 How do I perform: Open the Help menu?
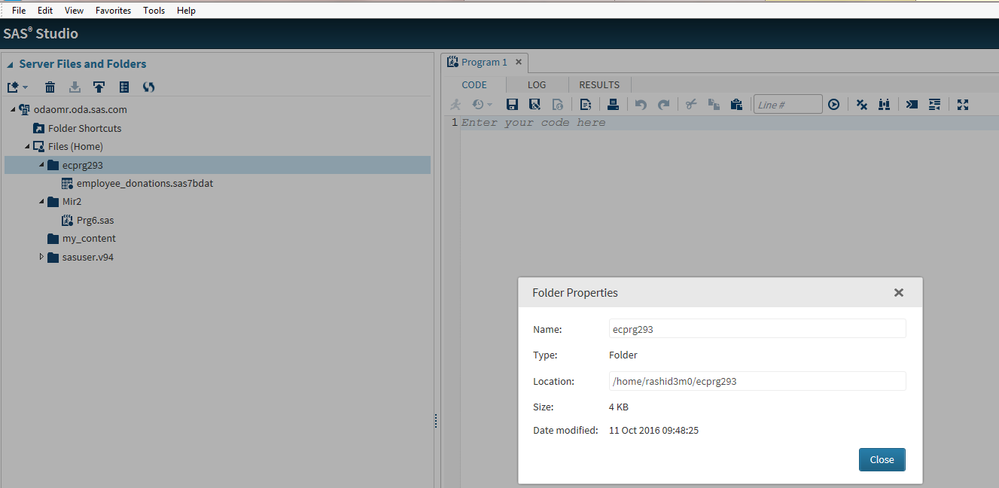[186, 10]
